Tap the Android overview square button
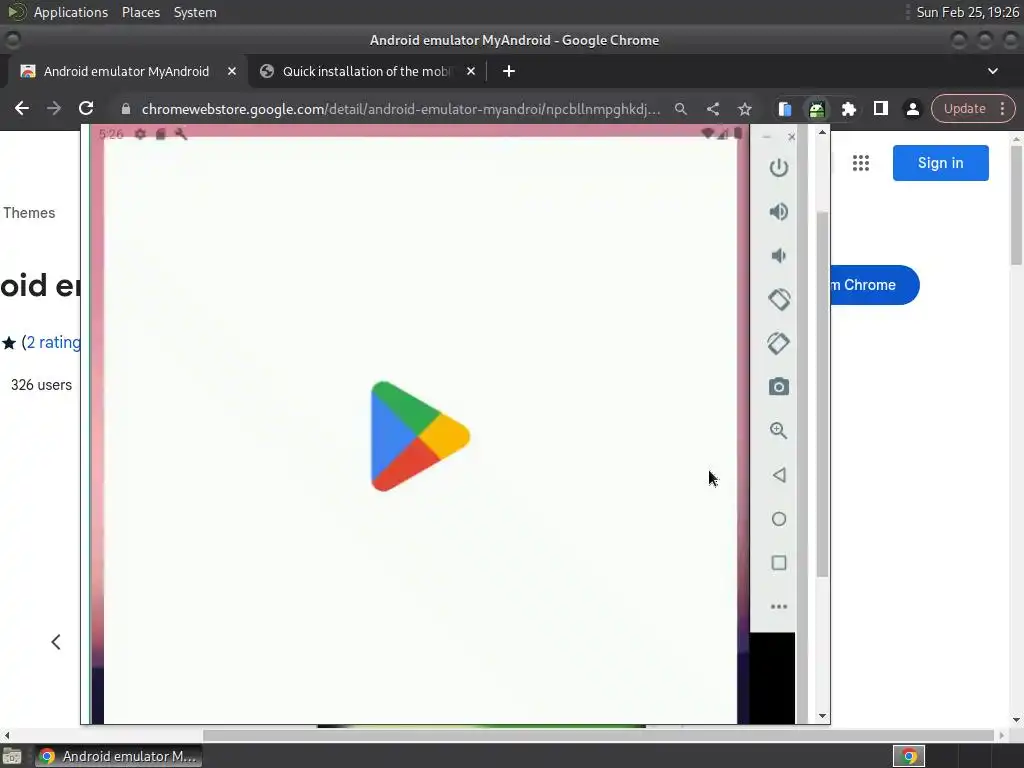Screen dimensions: 1024x768 (778, 563)
